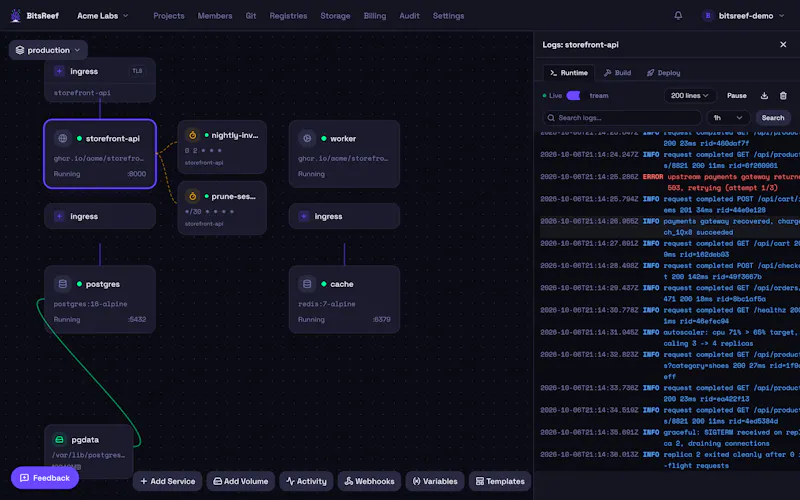Select the worker service node
The width and height of the screenshot is (800, 500).
click(x=344, y=154)
